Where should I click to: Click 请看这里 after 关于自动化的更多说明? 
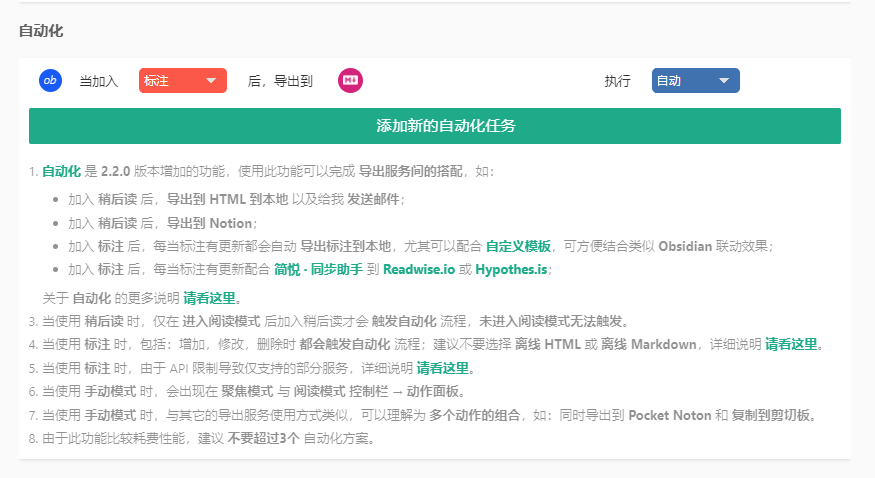[209, 298]
